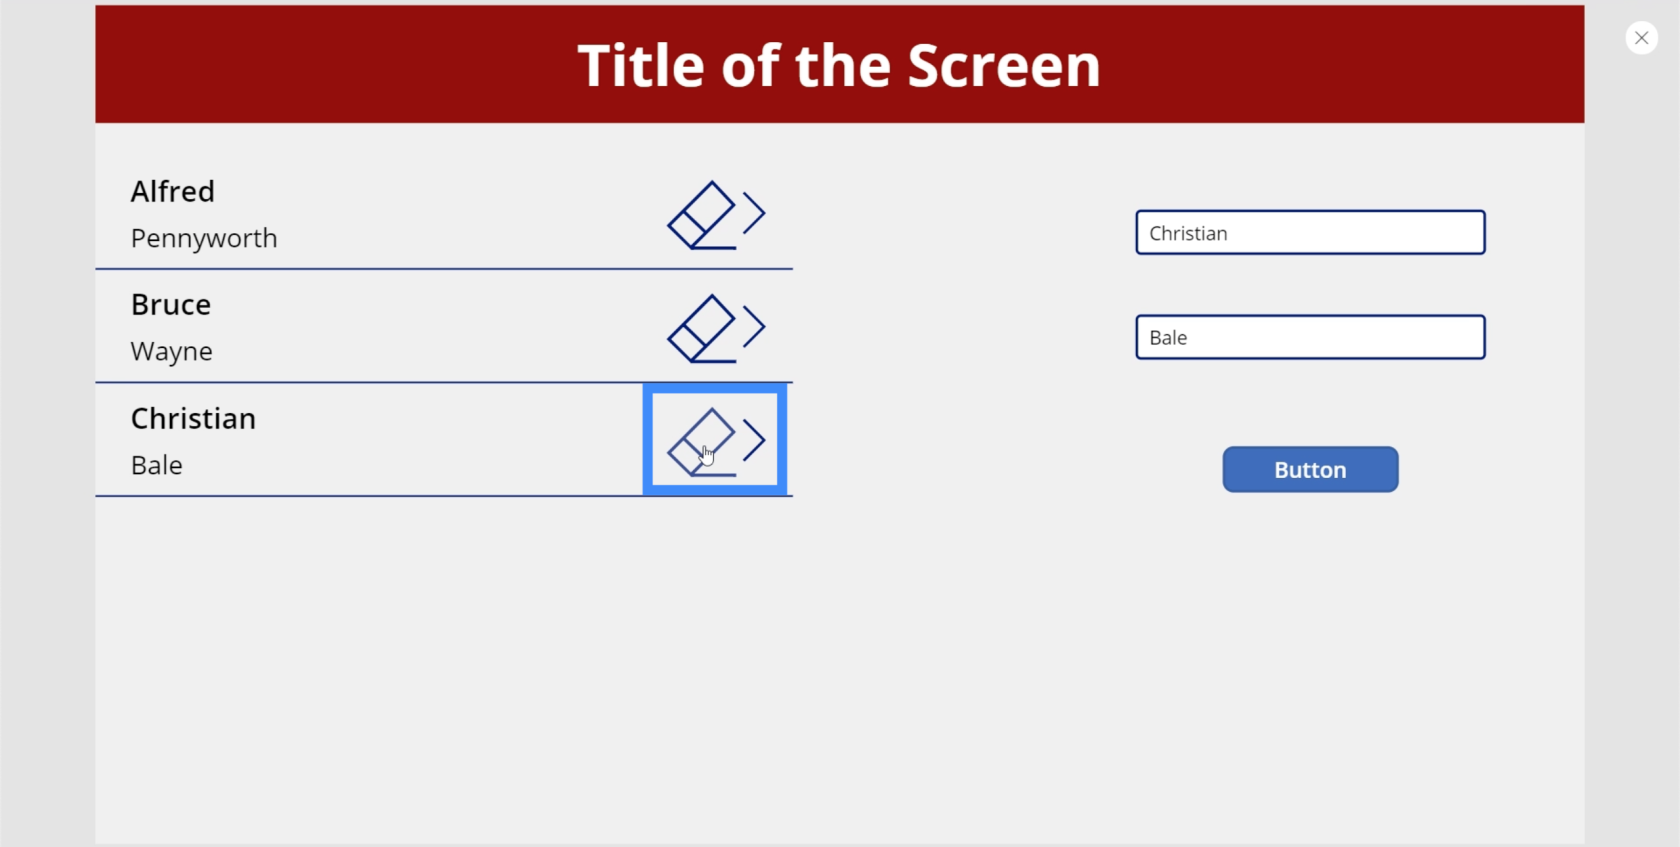Viewport: 1680px width, 847px height.
Task: Close the app preview with the X
Action: point(1641,38)
